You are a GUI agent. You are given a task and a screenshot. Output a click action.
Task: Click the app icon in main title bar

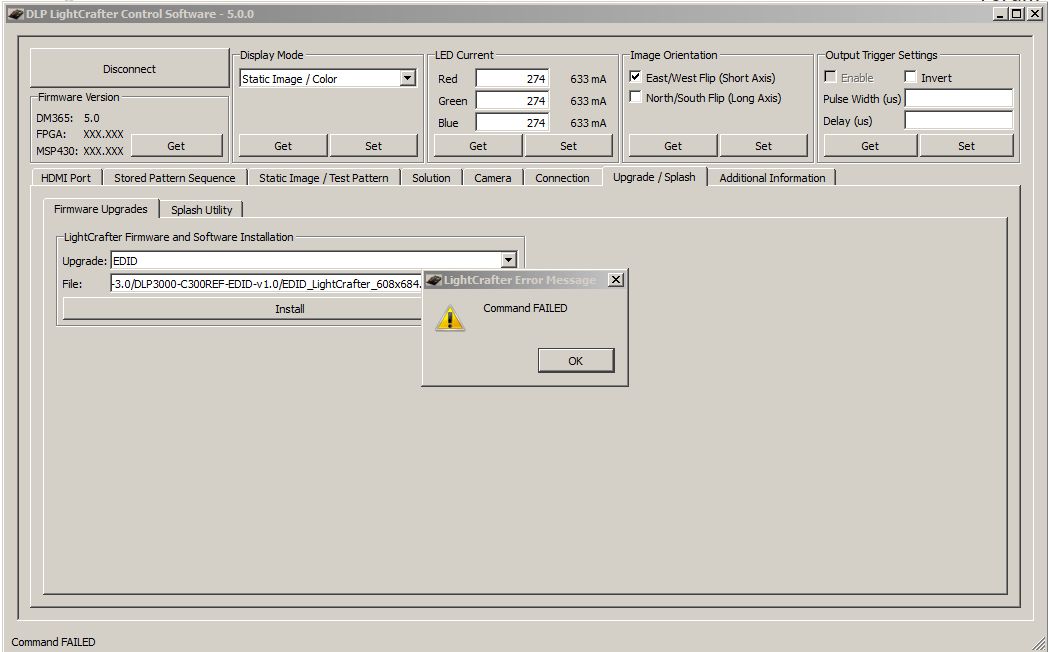pyautogui.click(x=15, y=14)
